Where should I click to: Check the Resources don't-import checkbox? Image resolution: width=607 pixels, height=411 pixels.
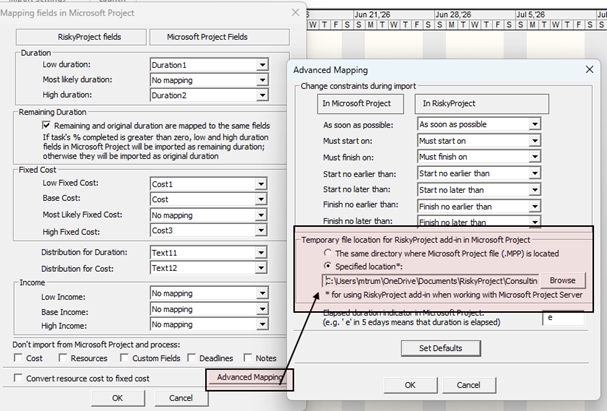[62, 358]
